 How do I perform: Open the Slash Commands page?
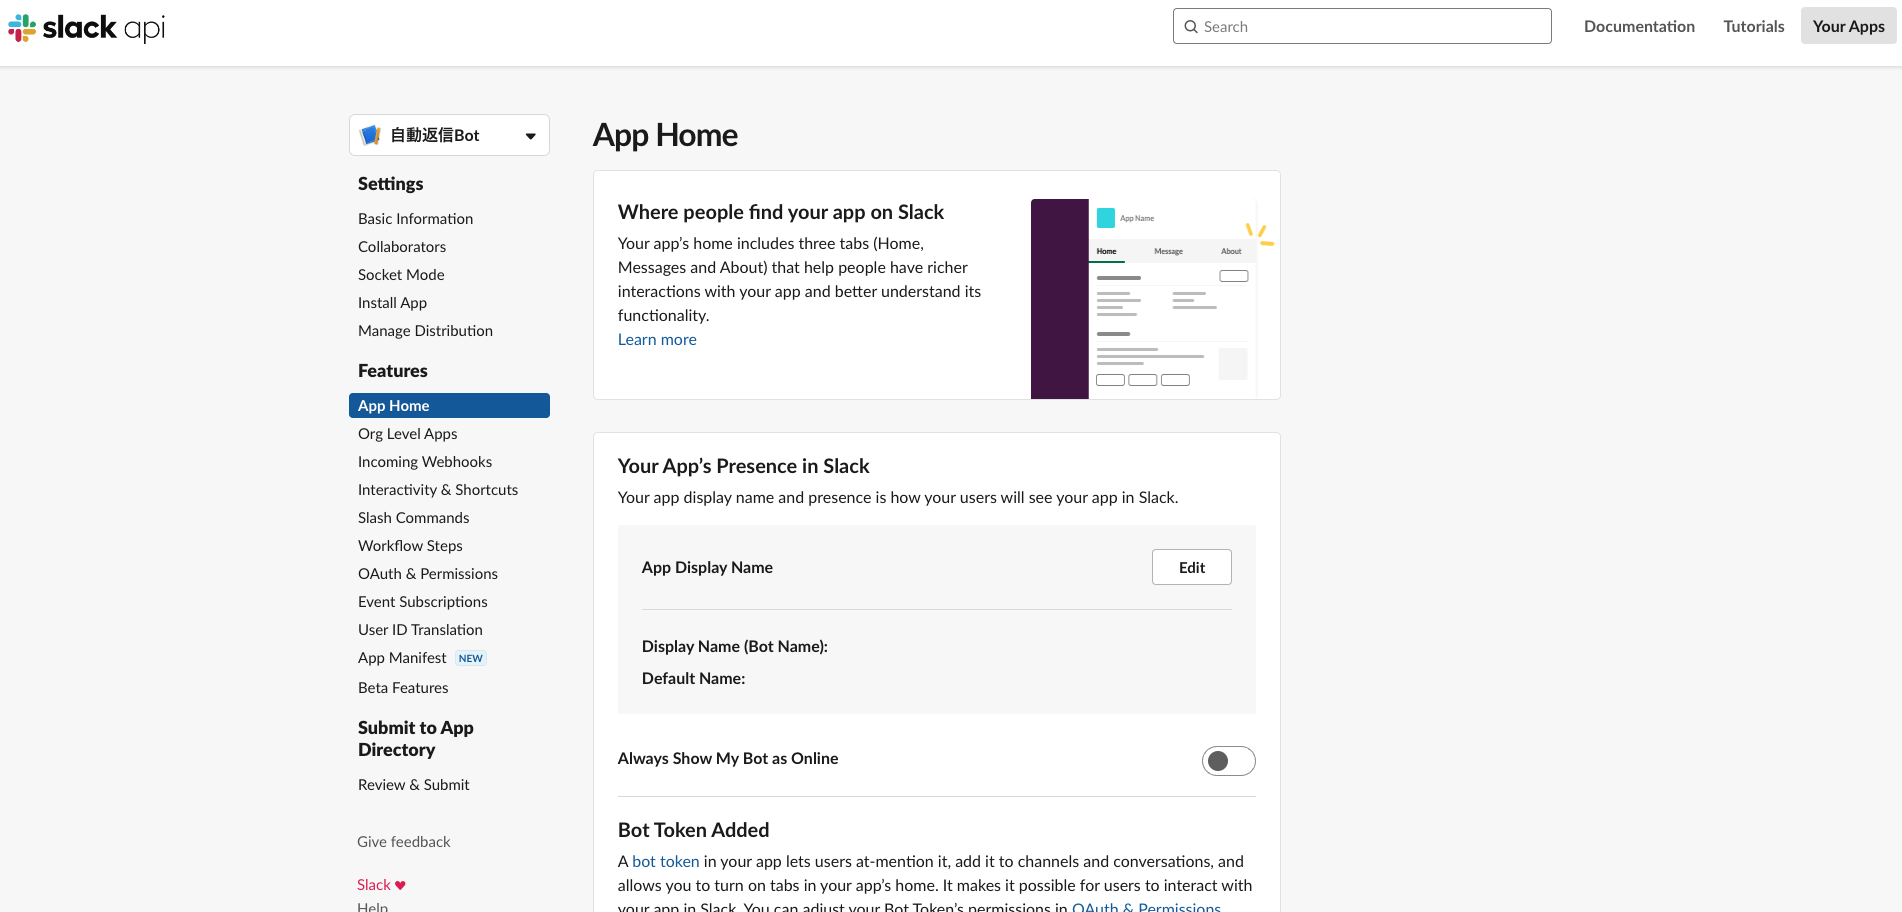(413, 517)
